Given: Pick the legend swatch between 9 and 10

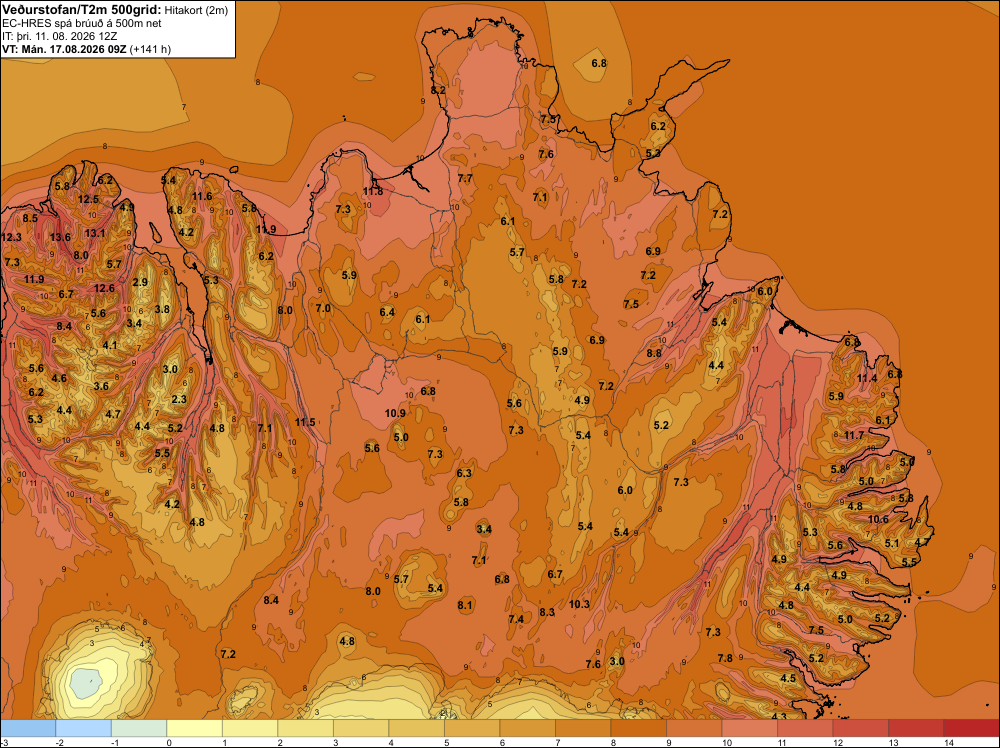Looking at the screenshot, I should point(694,728).
